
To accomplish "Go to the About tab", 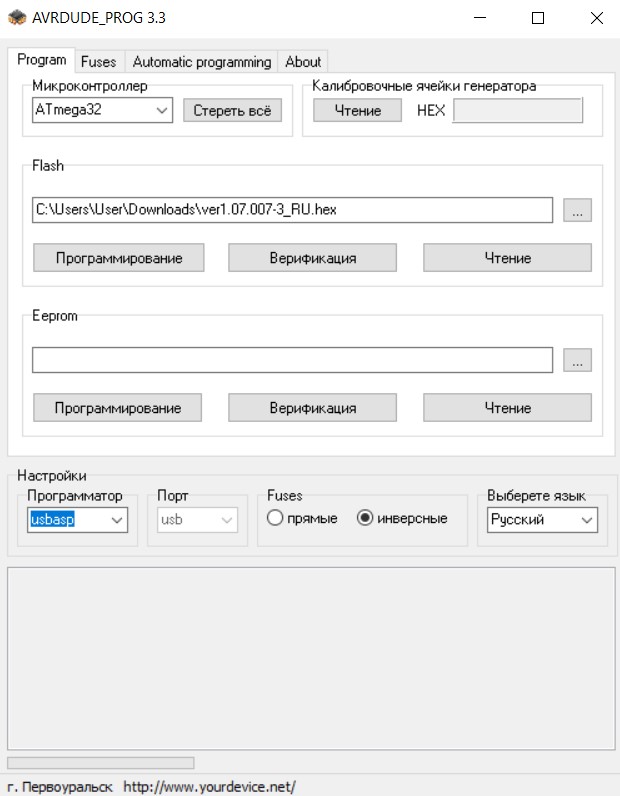I will 303,61.
